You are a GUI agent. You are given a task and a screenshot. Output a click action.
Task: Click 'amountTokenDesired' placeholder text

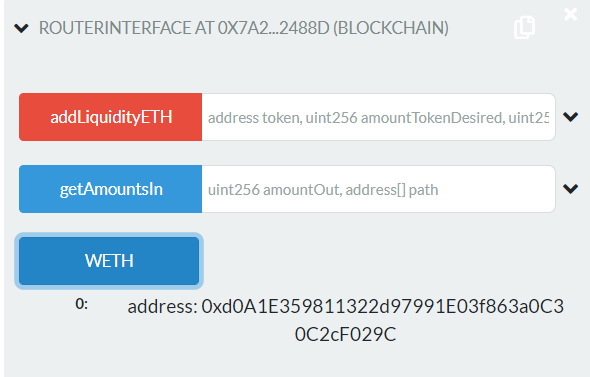[x=432, y=118]
